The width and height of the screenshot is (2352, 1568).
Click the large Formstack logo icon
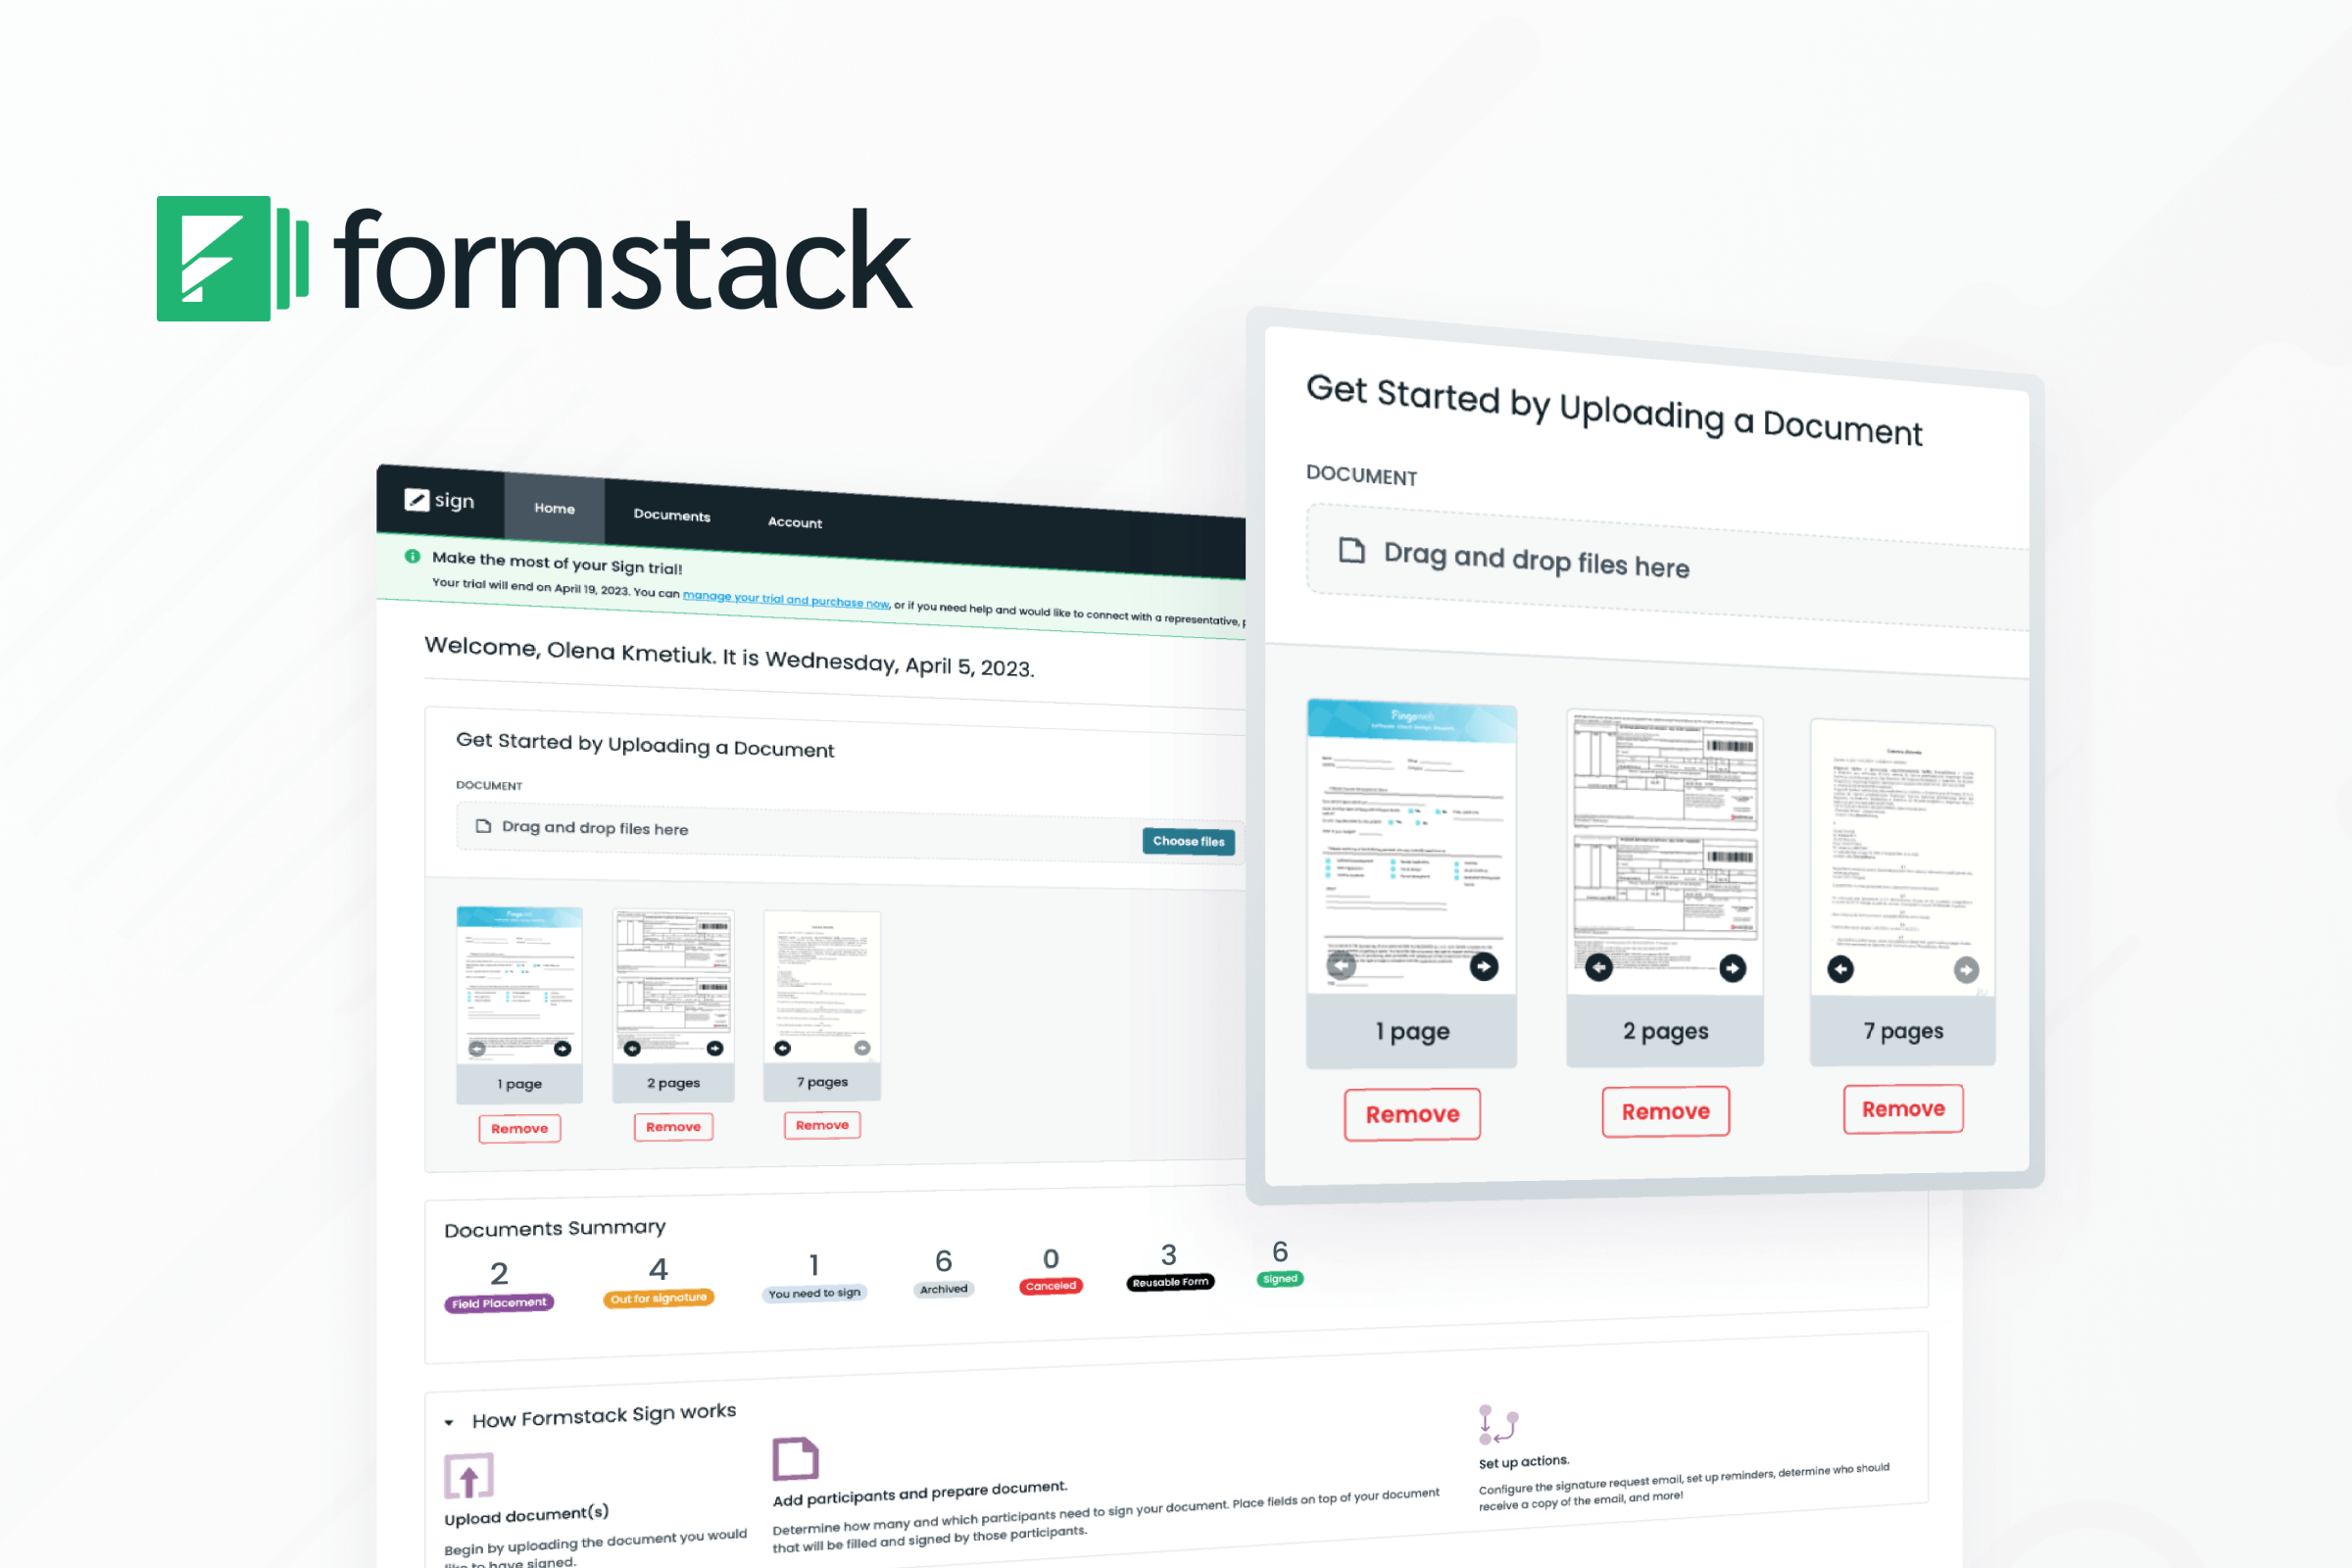click(233, 258)
